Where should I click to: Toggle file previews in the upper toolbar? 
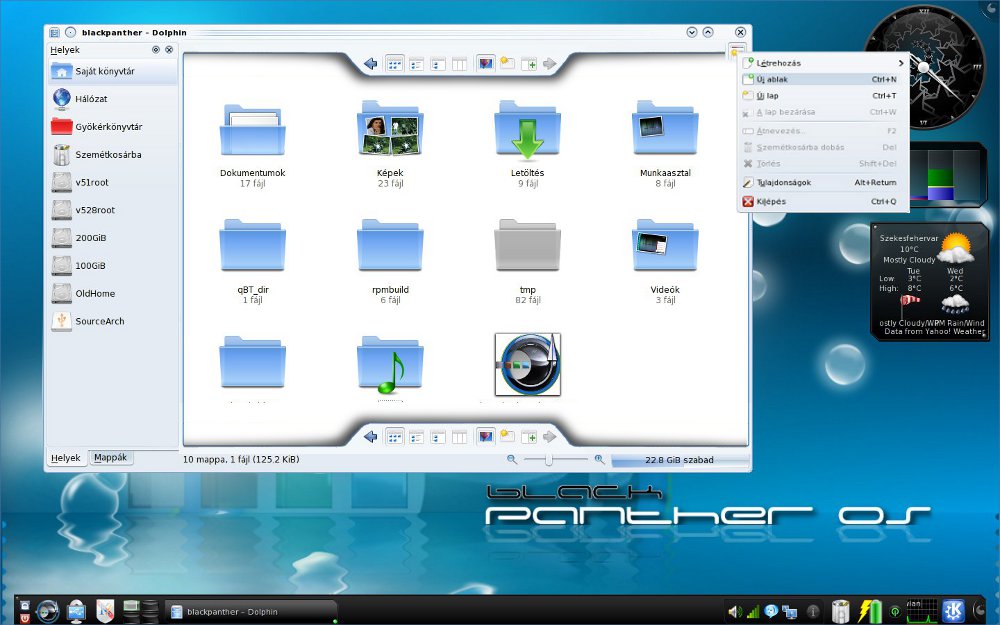tap(486, 64)
